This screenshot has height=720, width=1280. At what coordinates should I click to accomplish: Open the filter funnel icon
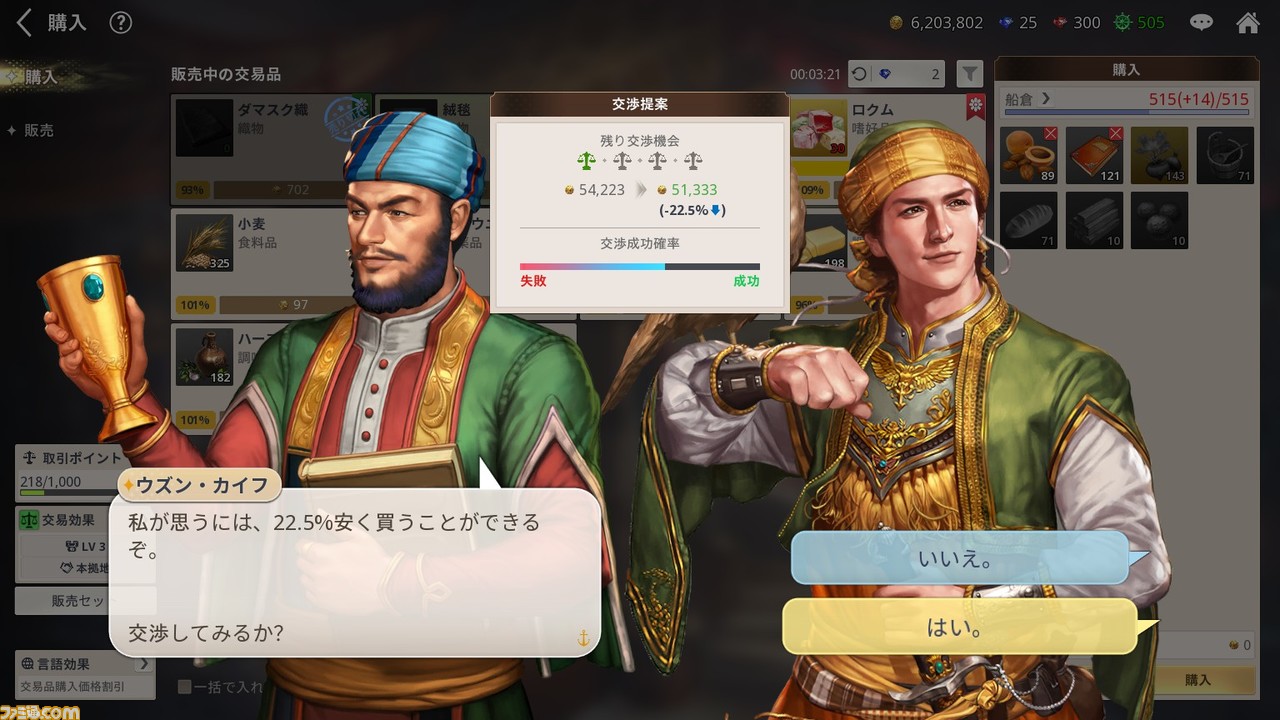click(x=970, y=74)
